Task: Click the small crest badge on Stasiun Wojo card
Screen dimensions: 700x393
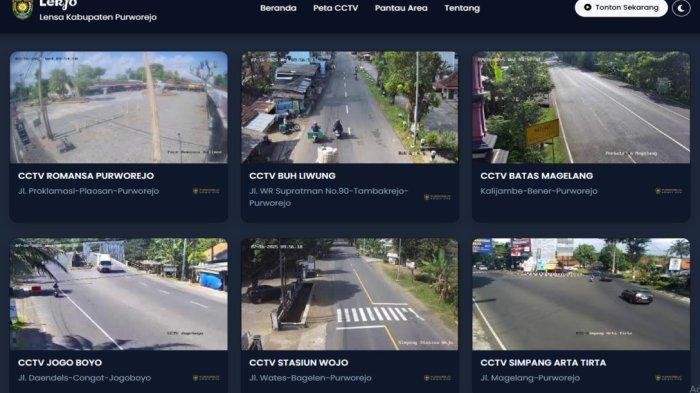Action: (437, 378)
